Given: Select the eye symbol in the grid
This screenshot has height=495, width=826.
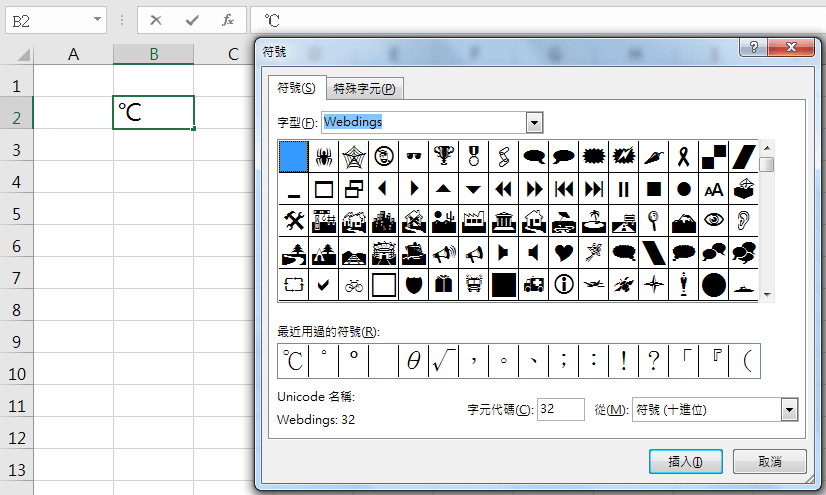Looking at the screenshot, I should (714, 220).
